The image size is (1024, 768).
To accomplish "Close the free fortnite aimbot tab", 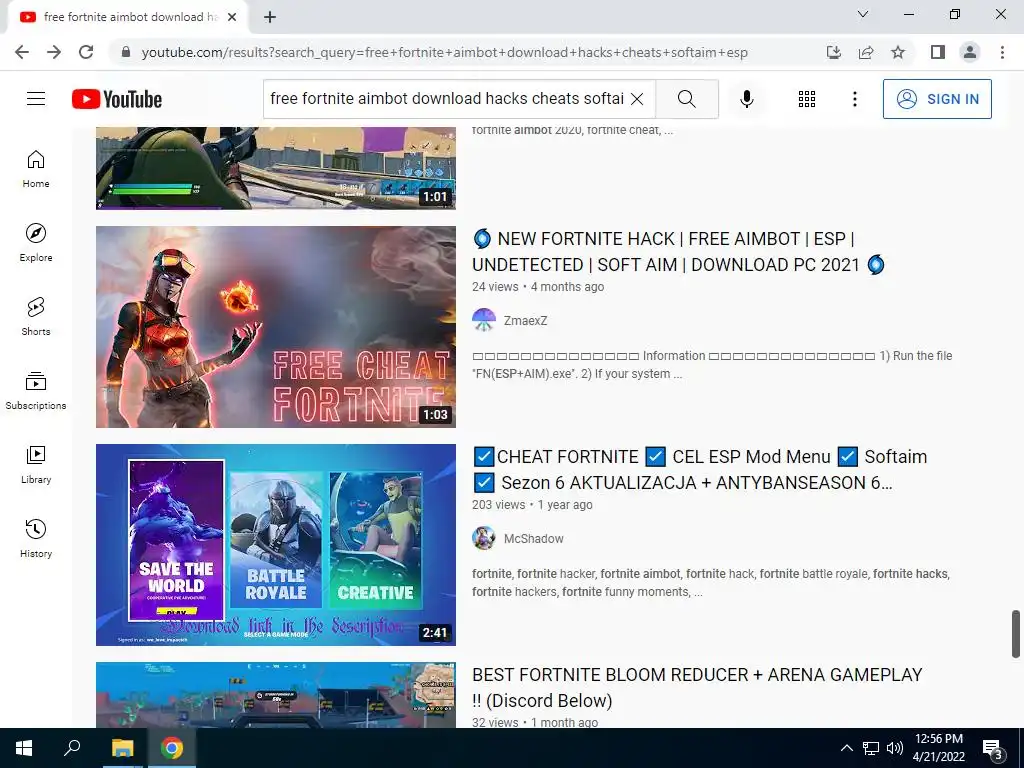I will click(x=232, y=17).
